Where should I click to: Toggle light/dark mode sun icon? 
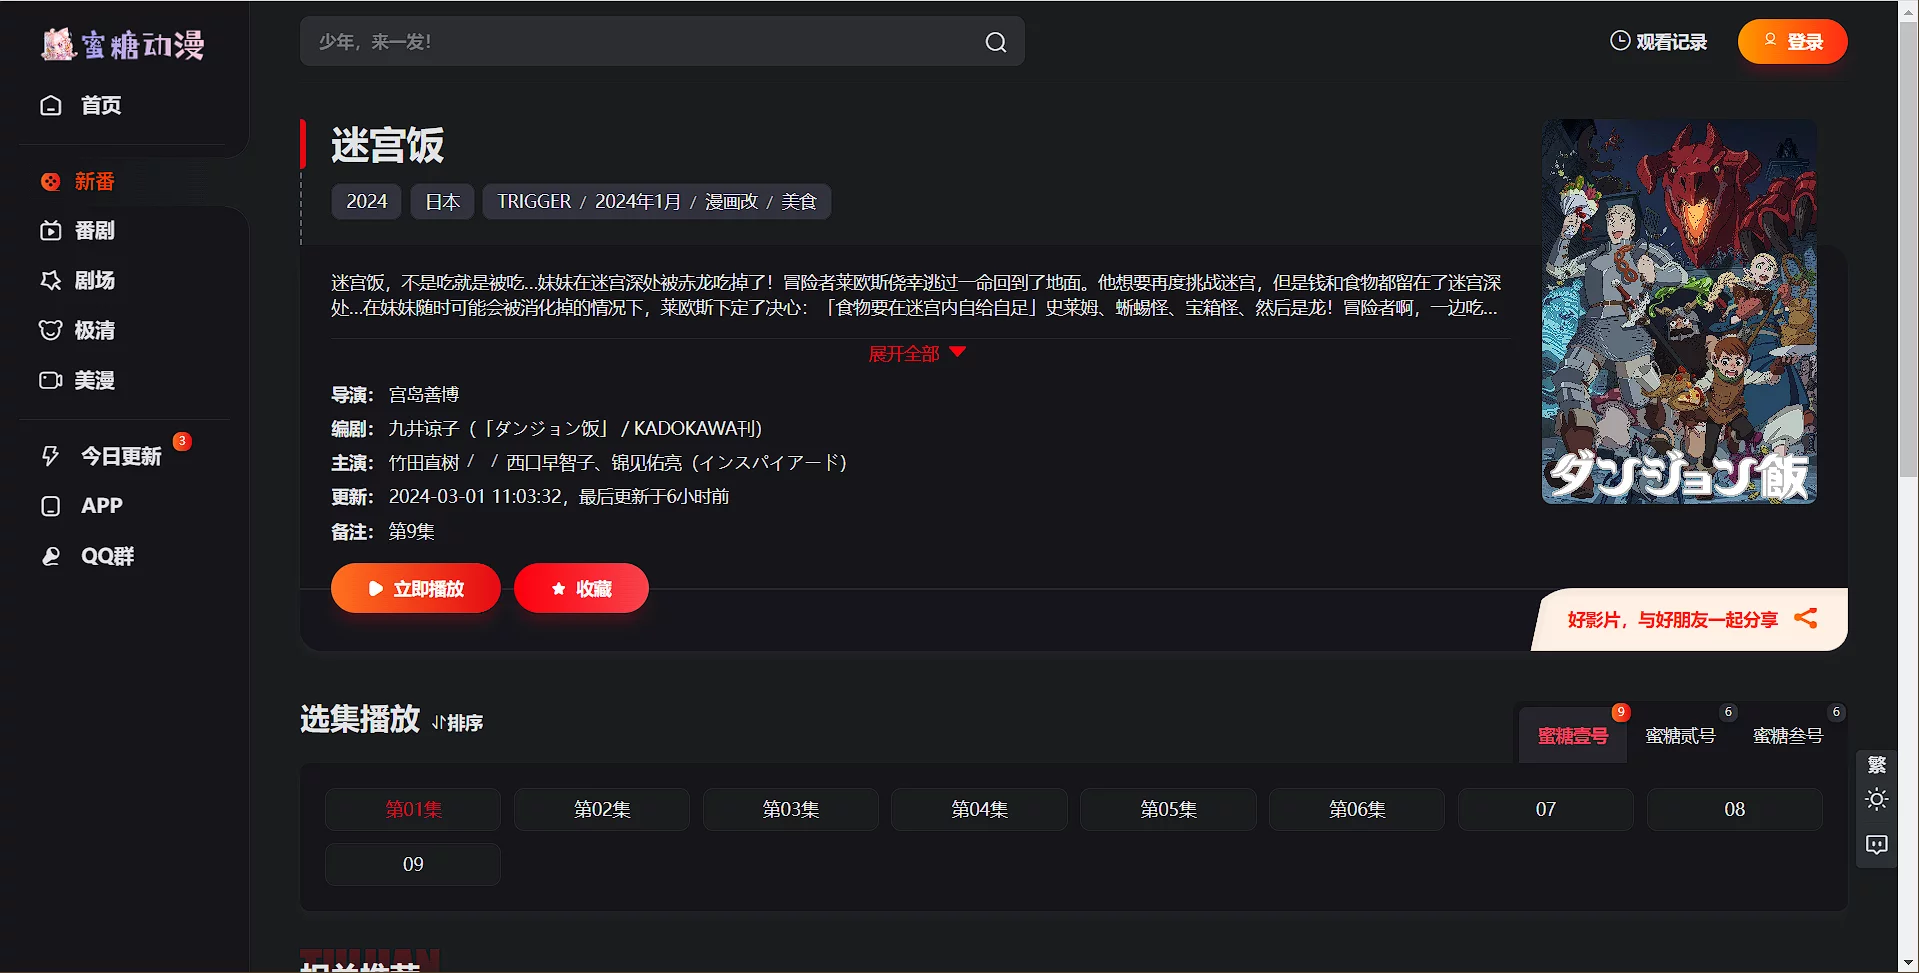coord(1876,800)
